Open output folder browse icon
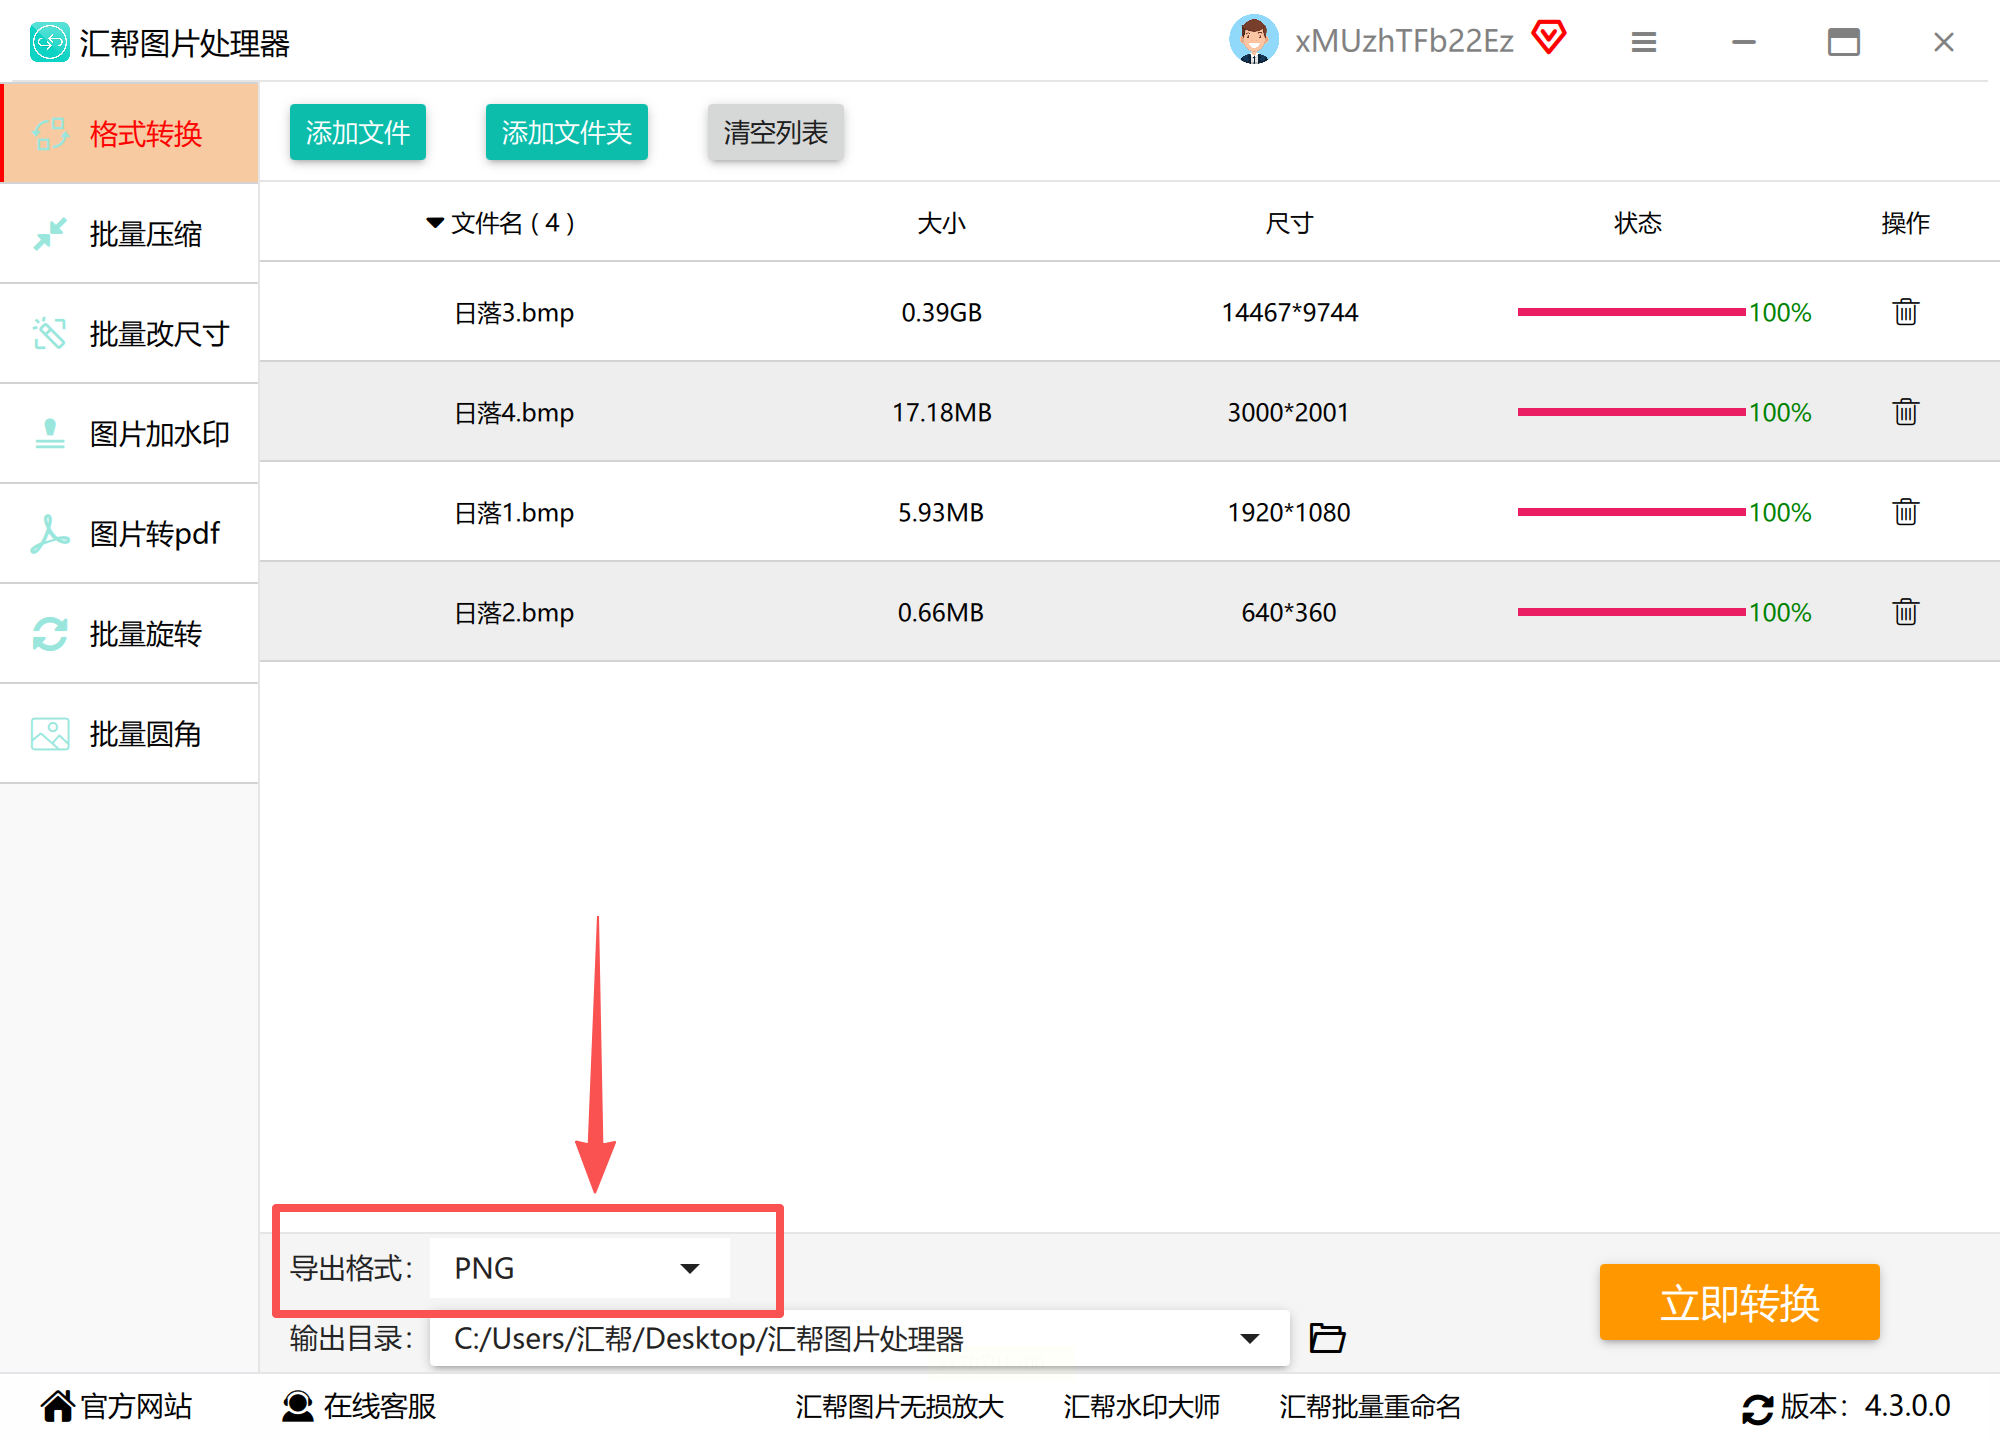Screen dimensions: 2000x1440 (1327, 1338)
